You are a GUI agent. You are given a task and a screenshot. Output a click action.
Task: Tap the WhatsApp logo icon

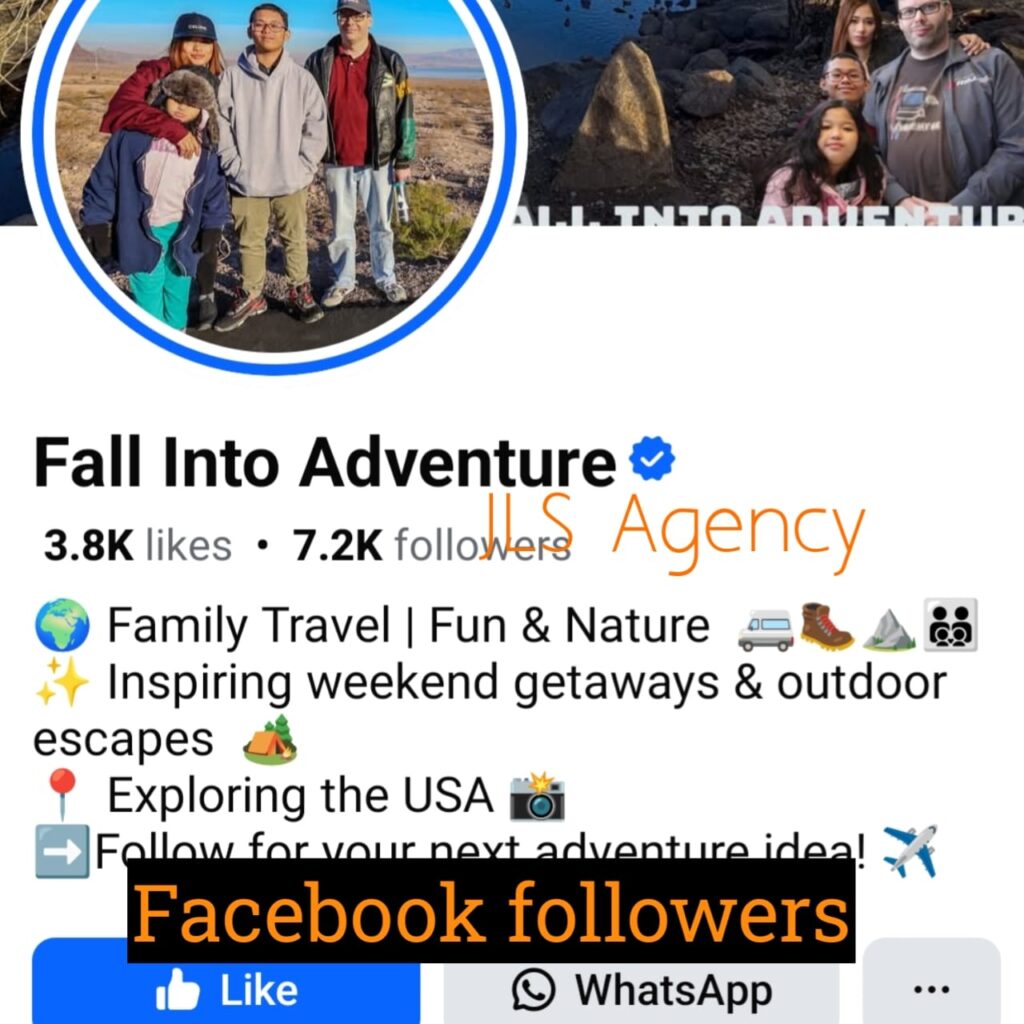click(534, 989)
